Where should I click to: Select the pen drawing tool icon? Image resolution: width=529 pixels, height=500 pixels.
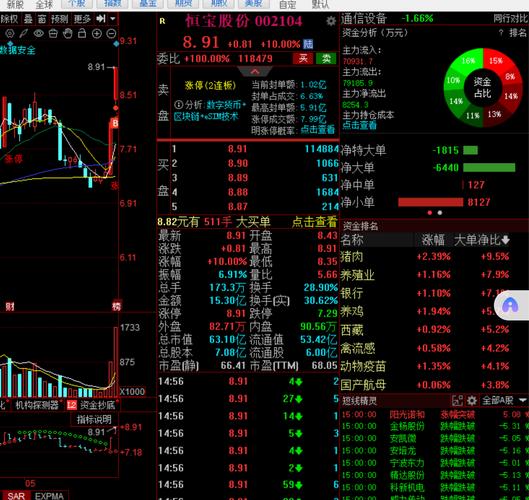24,33
